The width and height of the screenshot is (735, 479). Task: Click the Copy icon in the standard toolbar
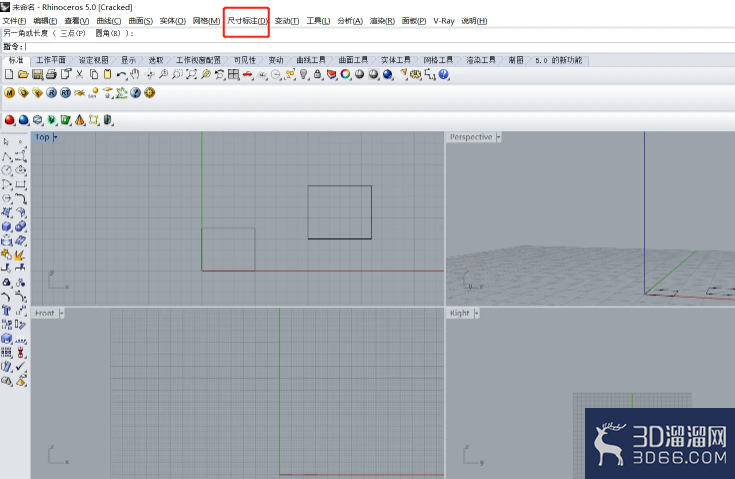click(94, 74)
